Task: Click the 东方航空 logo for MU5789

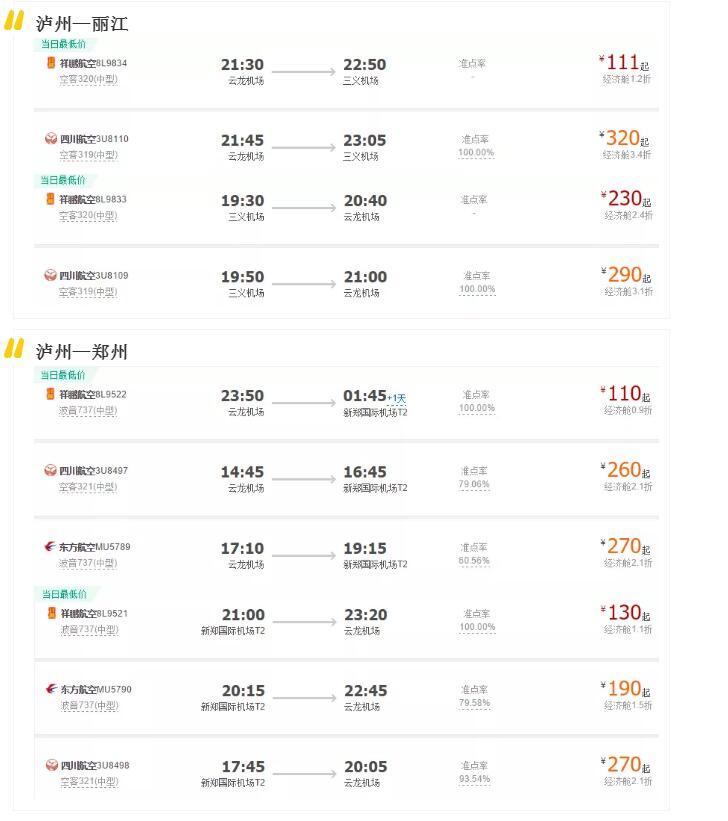Action: tap(51, 547)
